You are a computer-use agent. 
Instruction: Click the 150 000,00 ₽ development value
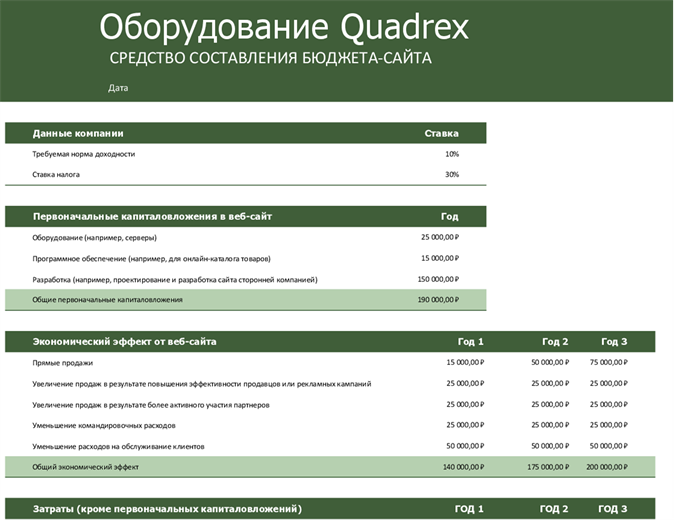[x=438, y=279]
